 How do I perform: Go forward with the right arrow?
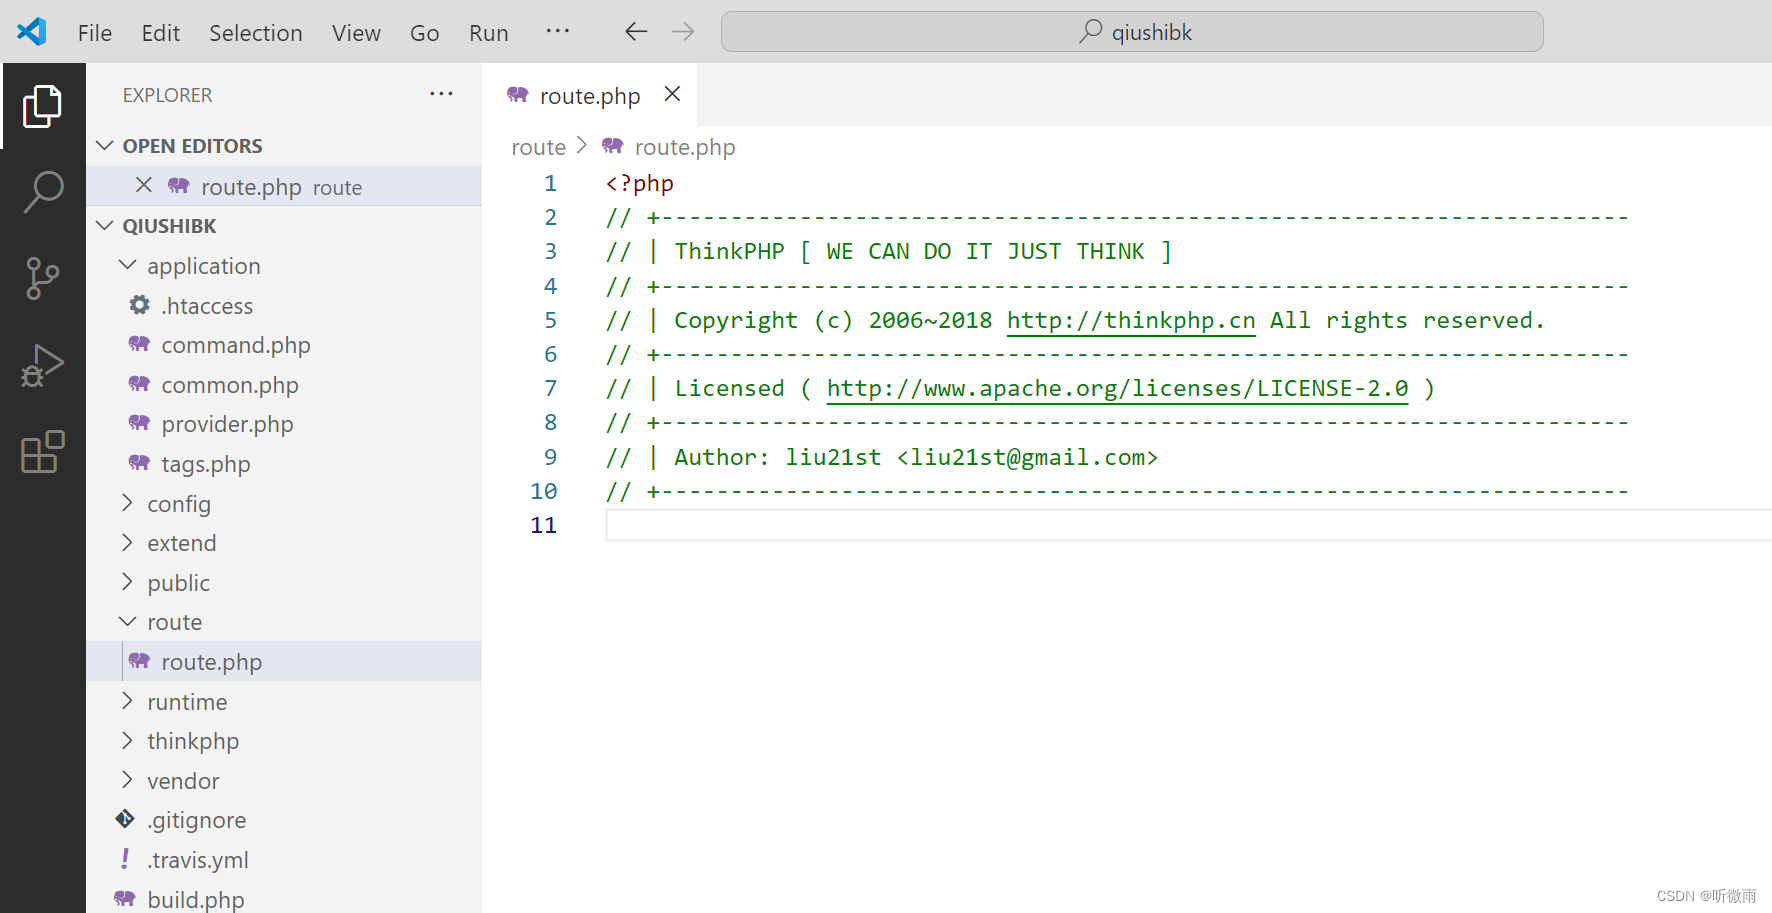click(x=683, y=32)
